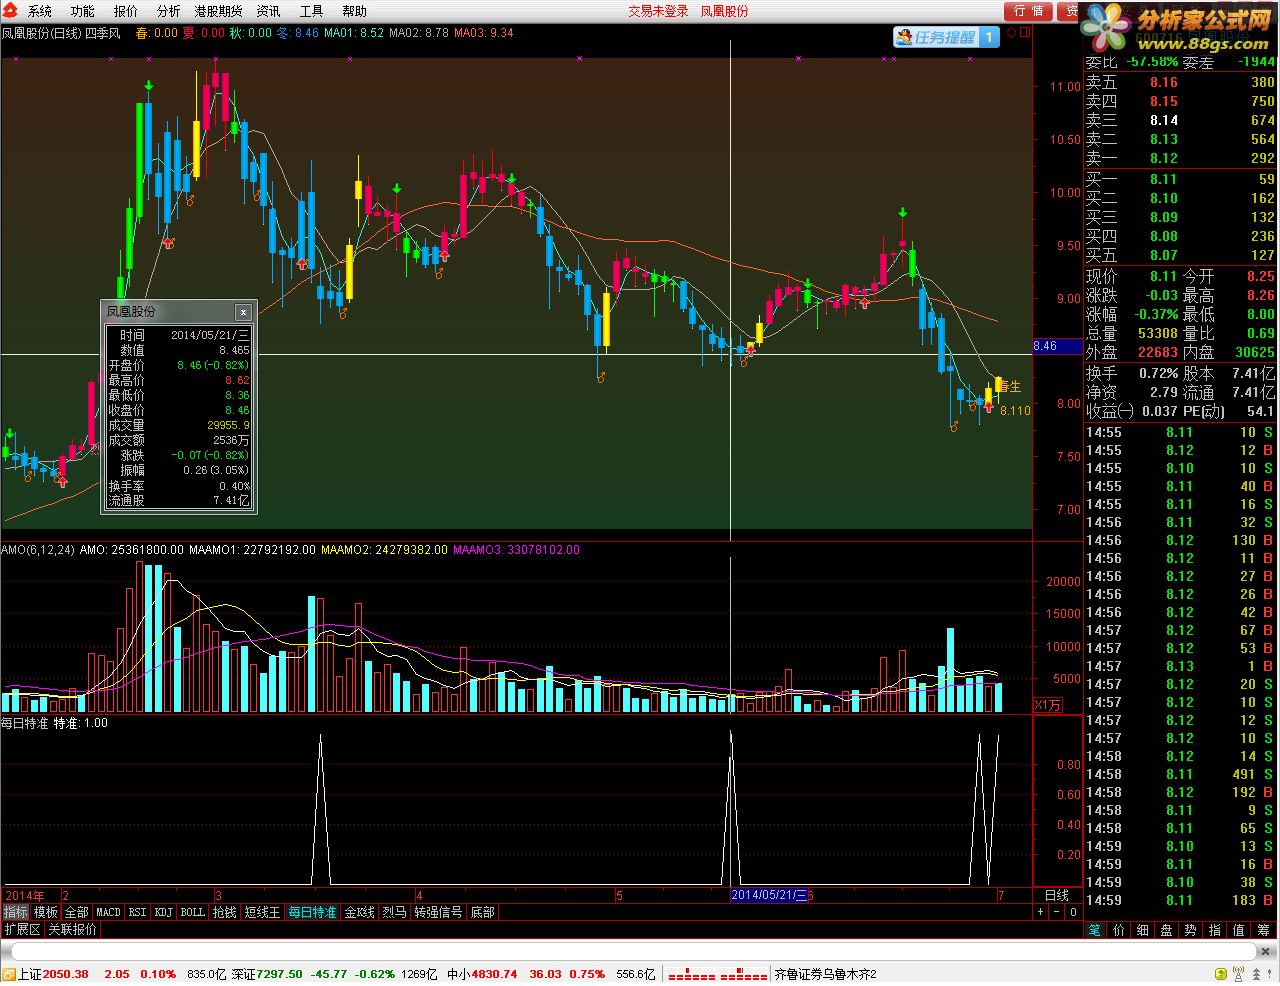
Task: Select the 短线王 indicator tab
Action: point(262,912)
